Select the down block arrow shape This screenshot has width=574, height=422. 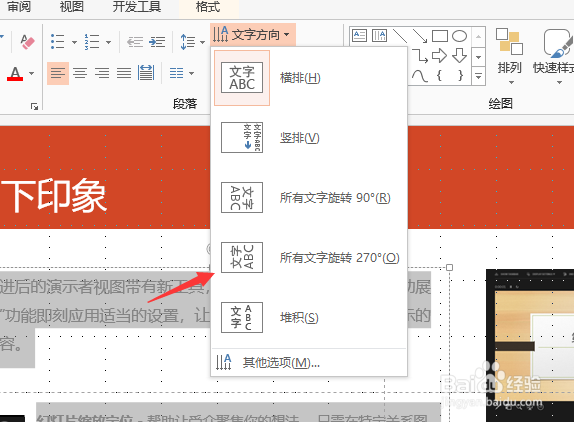pos(459,56)
